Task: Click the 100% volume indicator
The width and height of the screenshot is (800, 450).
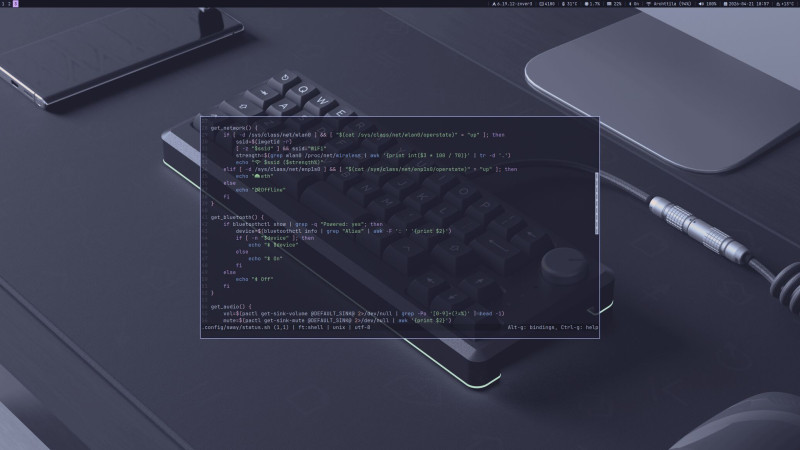Action: (708, 4)
